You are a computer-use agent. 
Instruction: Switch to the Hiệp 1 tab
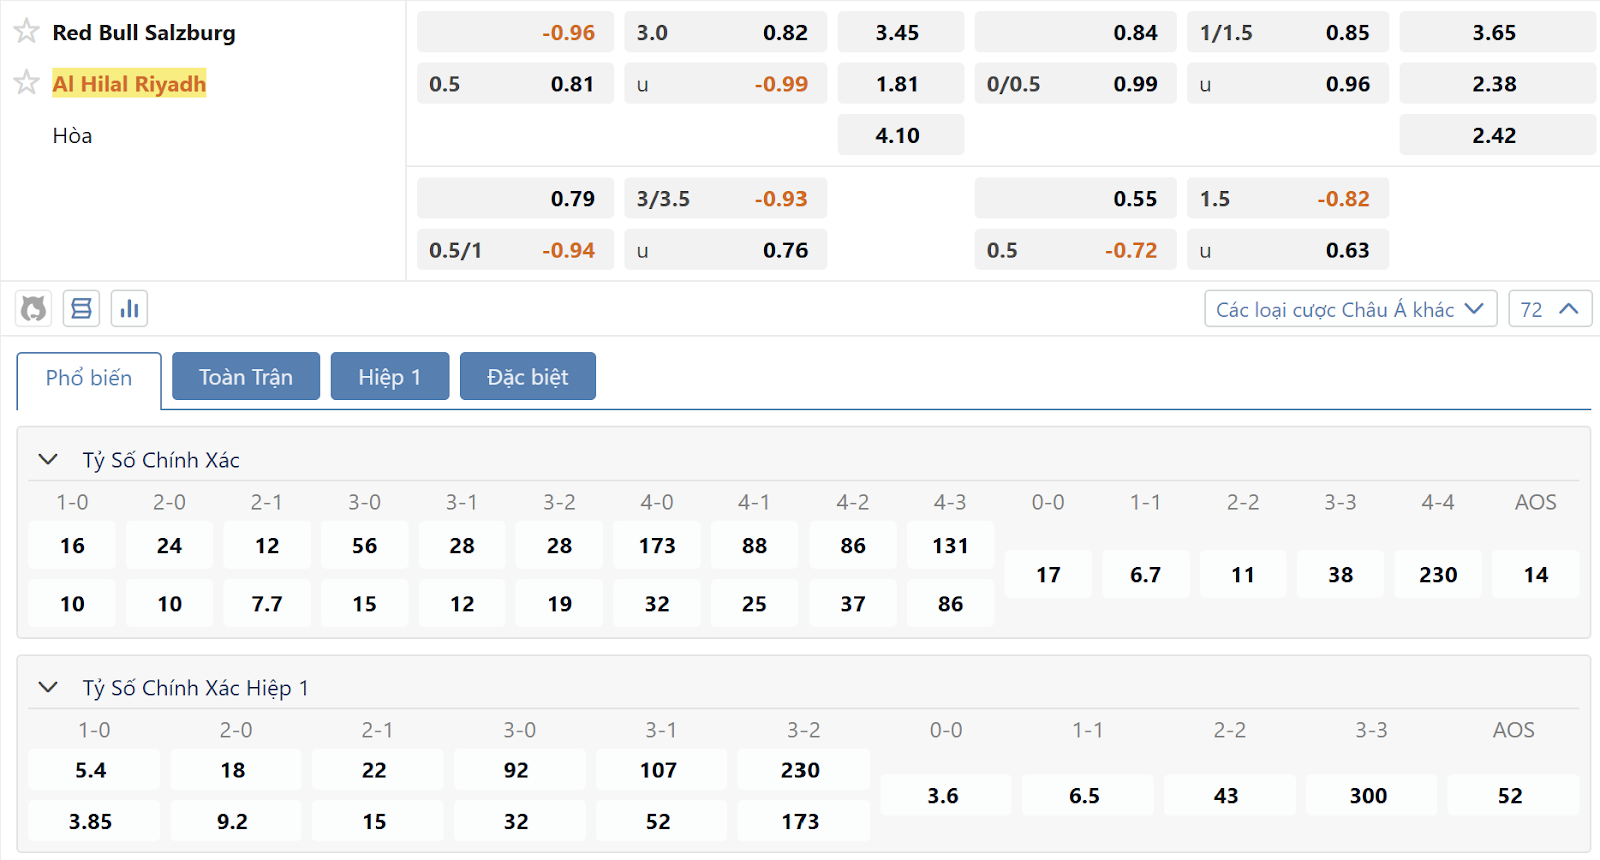(x=390, y=376)
